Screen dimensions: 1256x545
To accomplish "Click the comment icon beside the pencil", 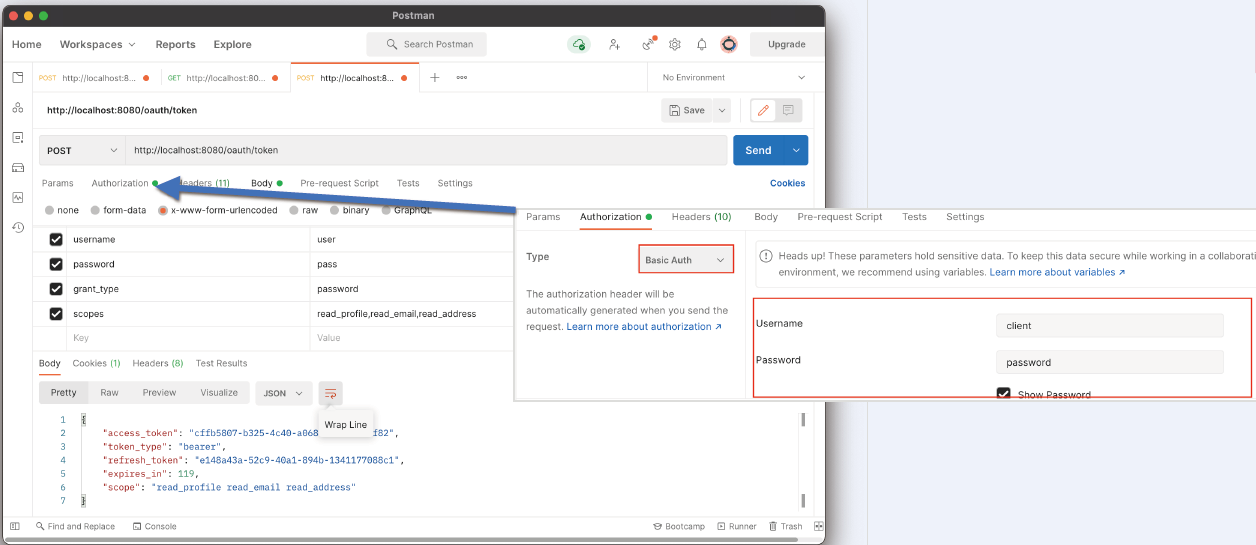I will (788, 110).
